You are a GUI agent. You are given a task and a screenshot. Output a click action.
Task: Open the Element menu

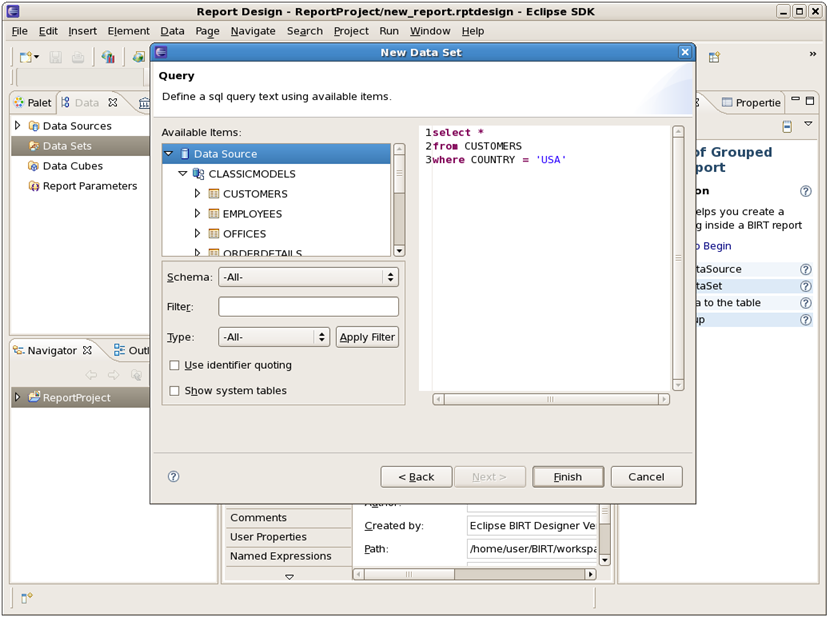tap(129, 31)
